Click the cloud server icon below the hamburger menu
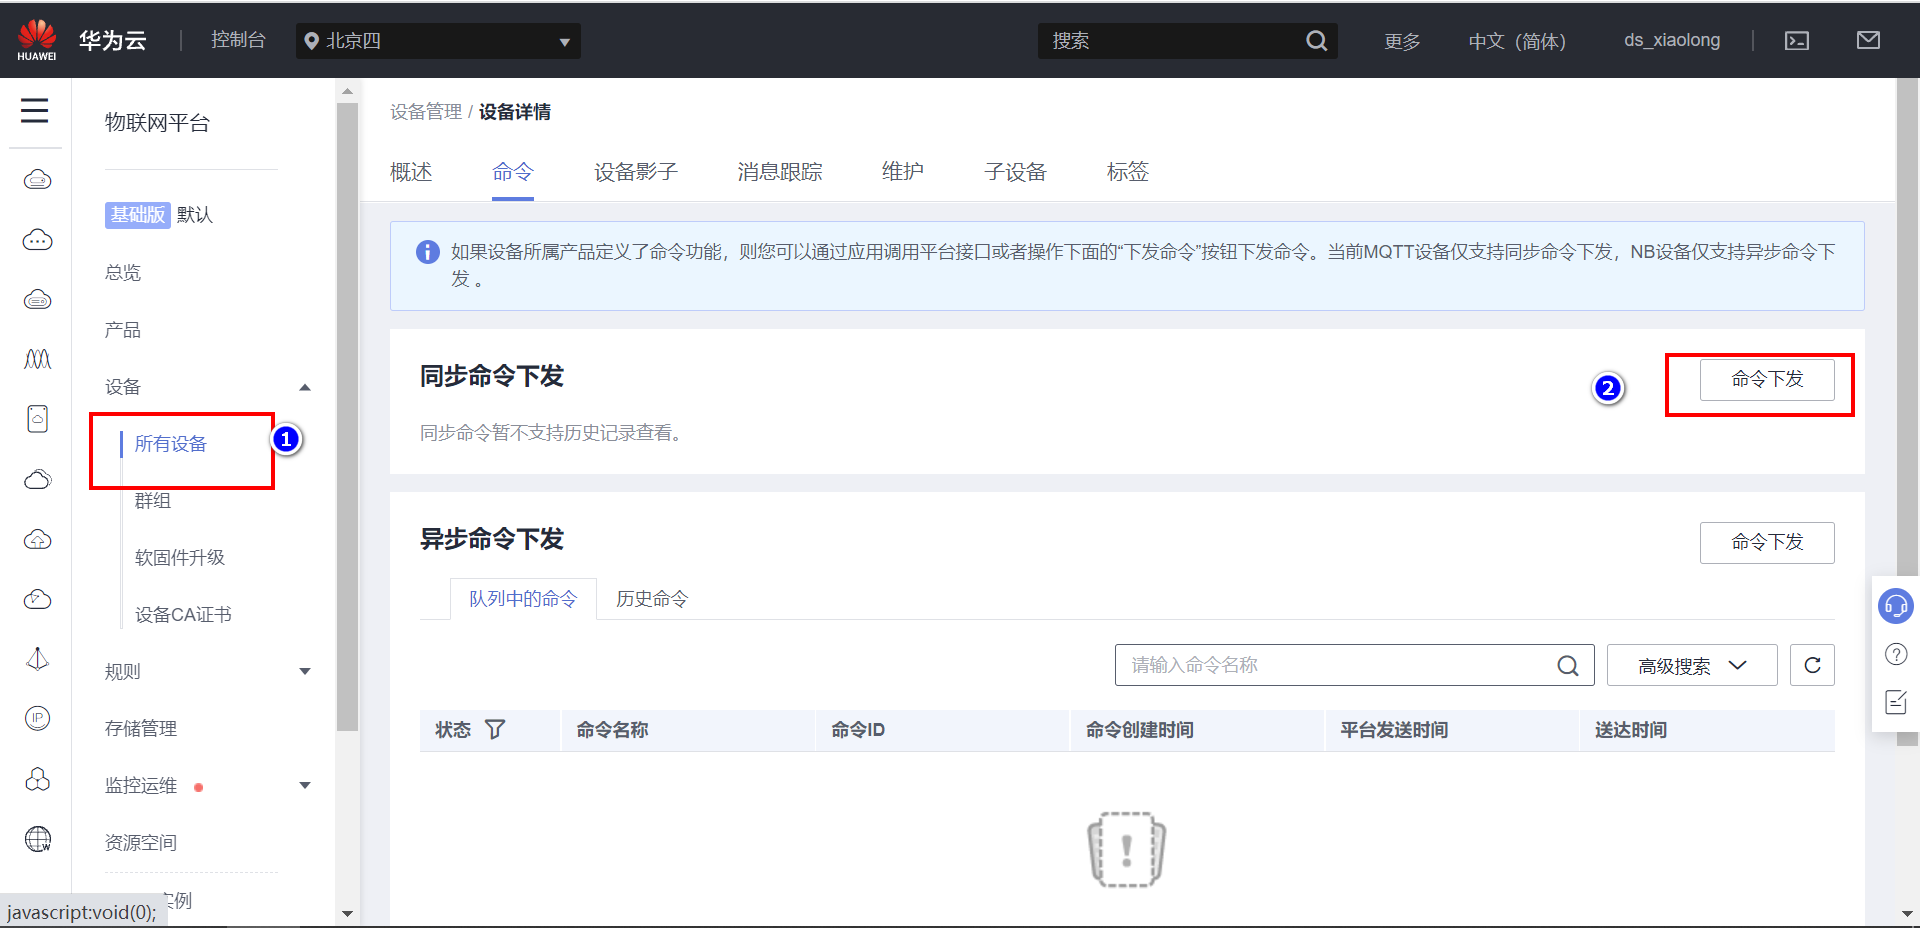This screenshot has width=1920, height=928. pyautogui.click(x=38, y=180)
